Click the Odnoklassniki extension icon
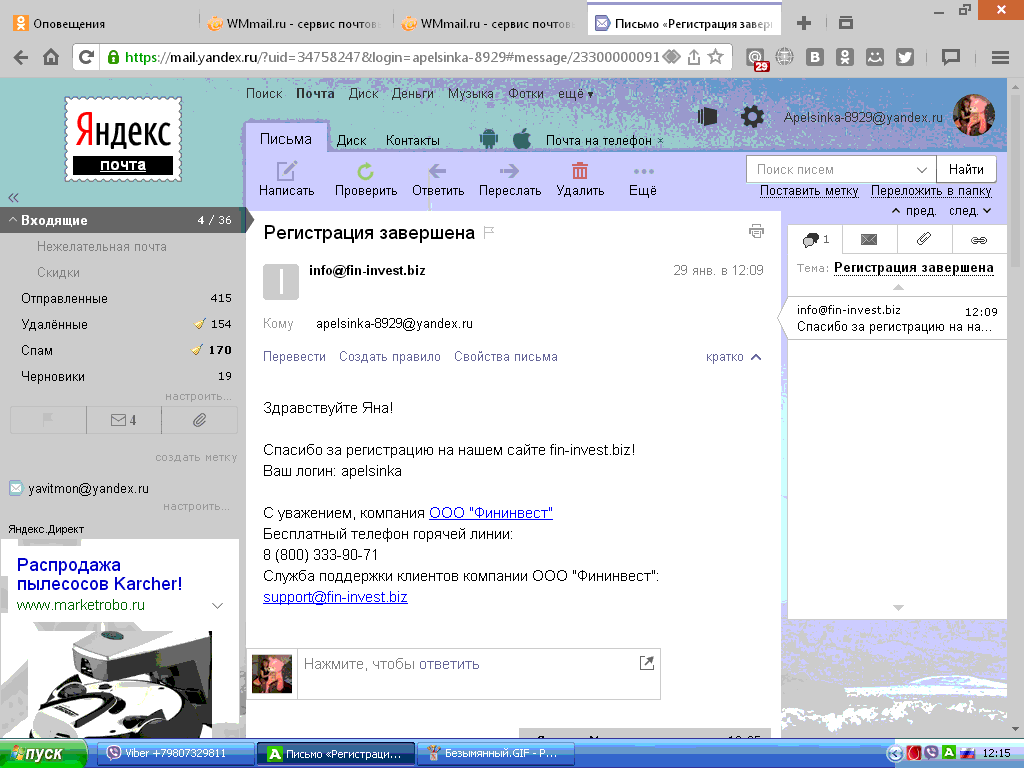The height and width of the screenshot is (768, 1024). point(844,57)
